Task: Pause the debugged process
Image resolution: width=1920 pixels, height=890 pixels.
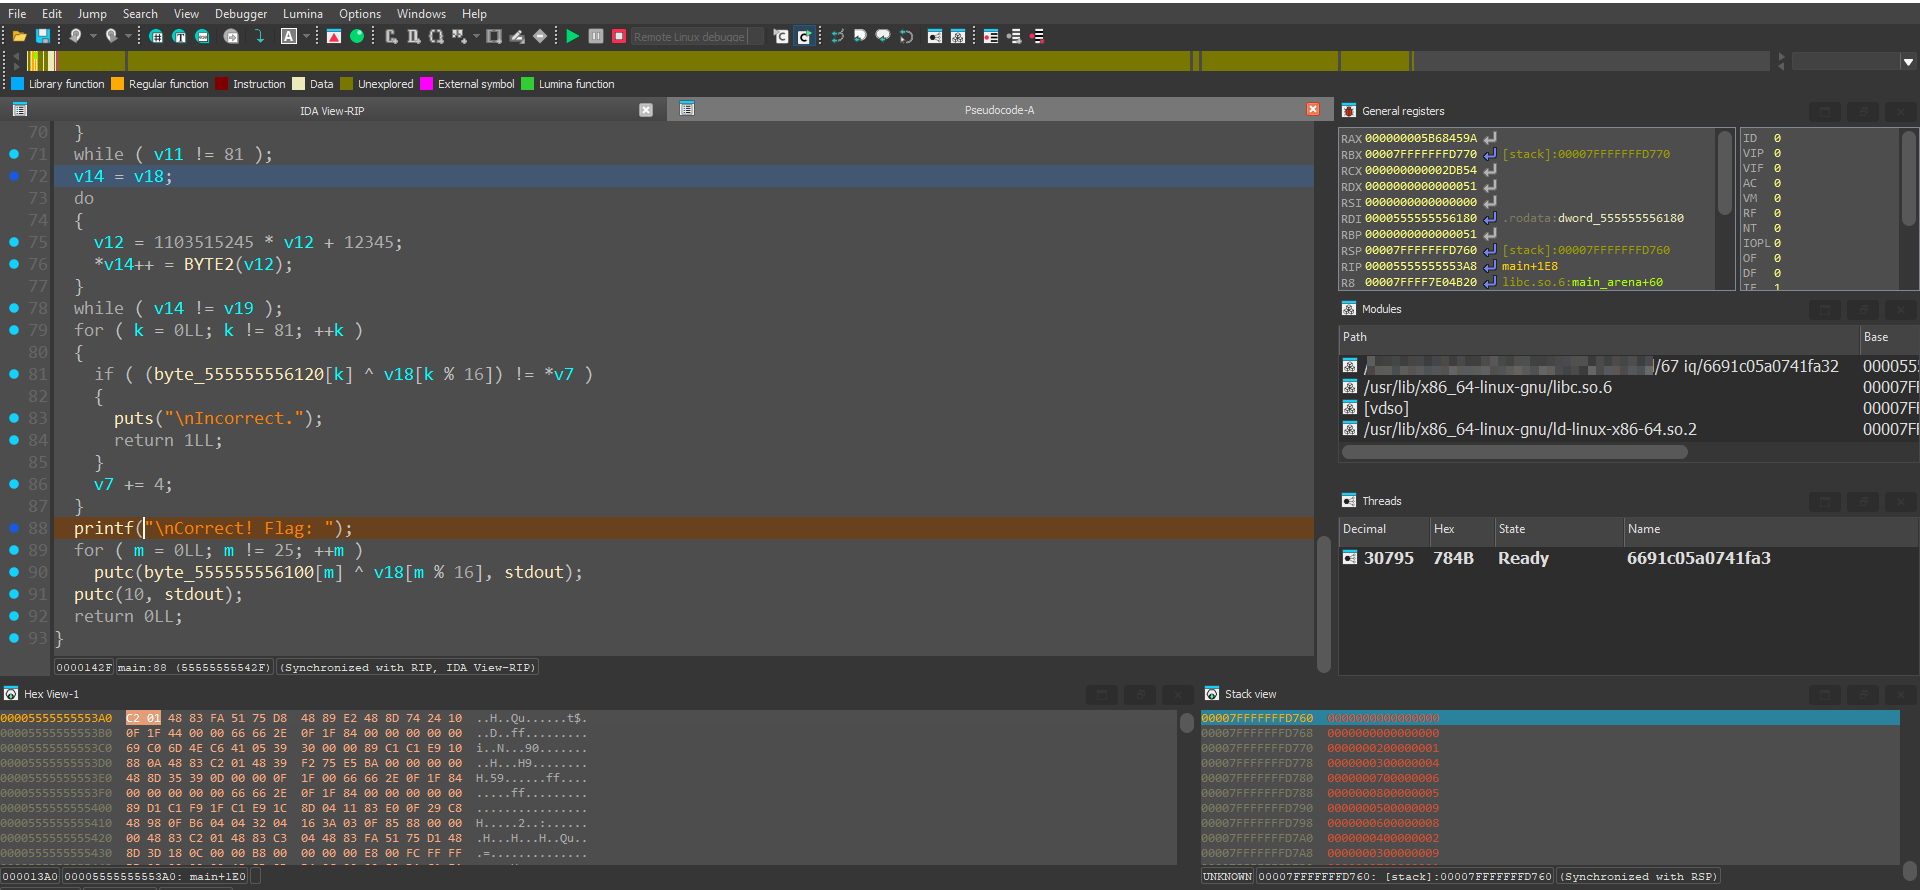Action: (x=596, y=36)
